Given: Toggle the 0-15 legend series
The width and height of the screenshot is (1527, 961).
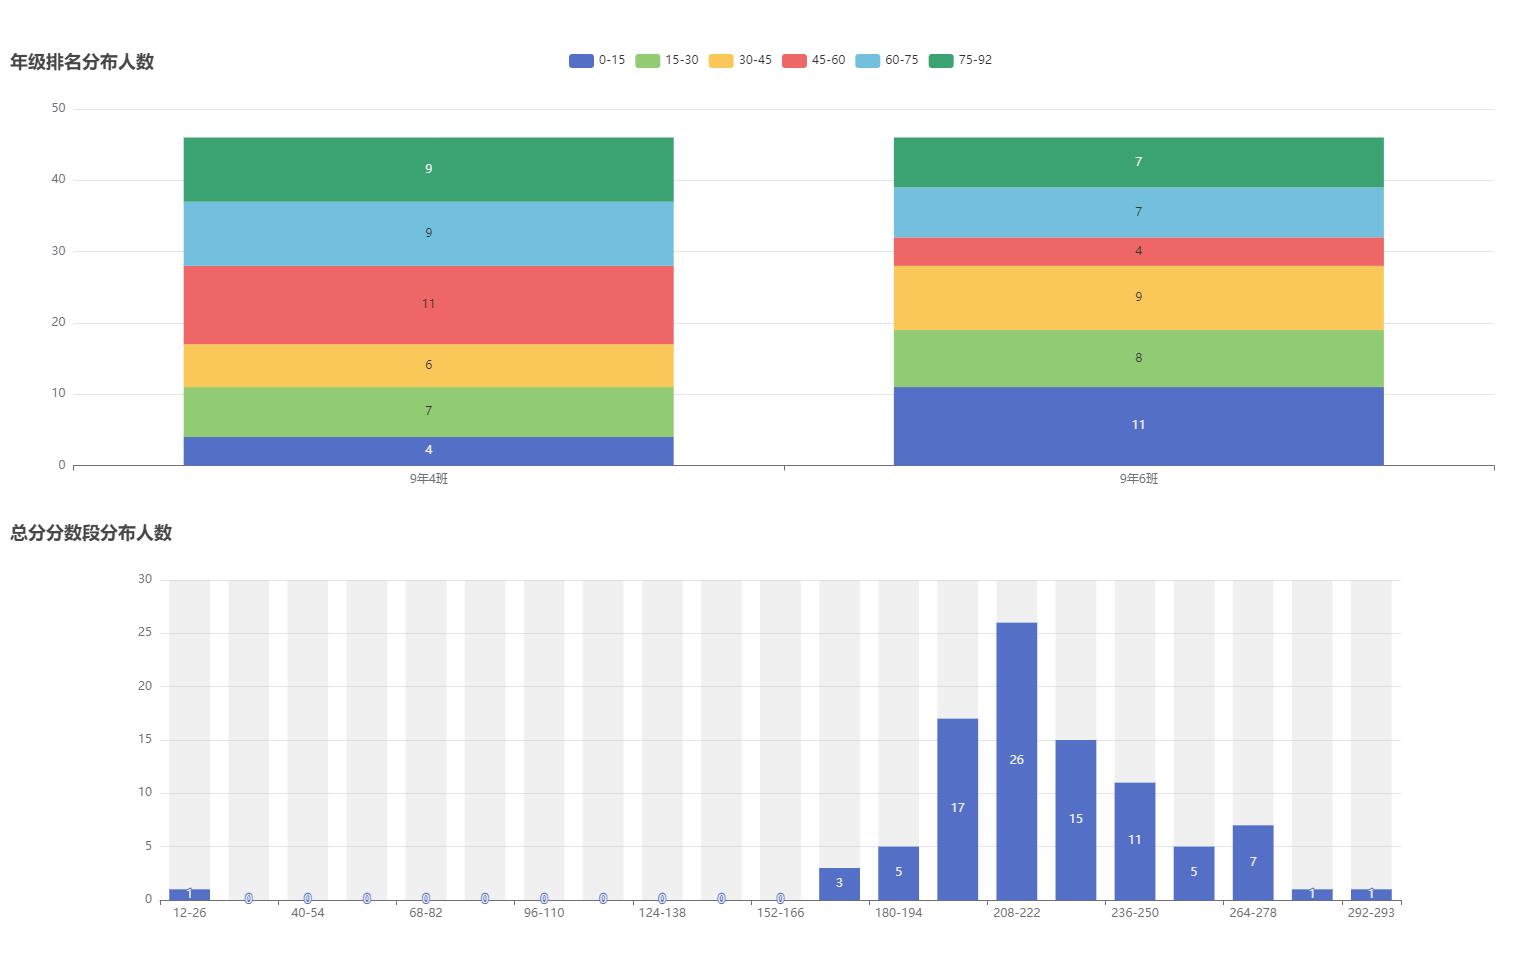Looking at the screenshot, I should tap(597, 60).
